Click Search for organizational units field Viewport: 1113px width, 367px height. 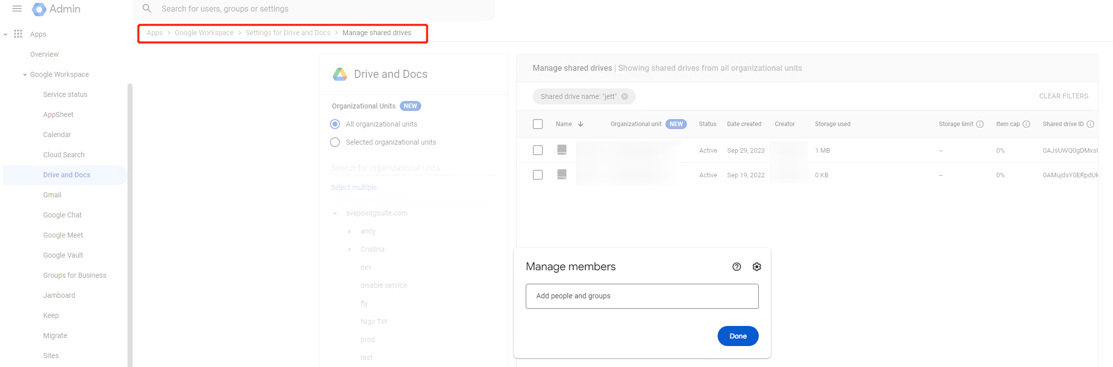[412, 168]
